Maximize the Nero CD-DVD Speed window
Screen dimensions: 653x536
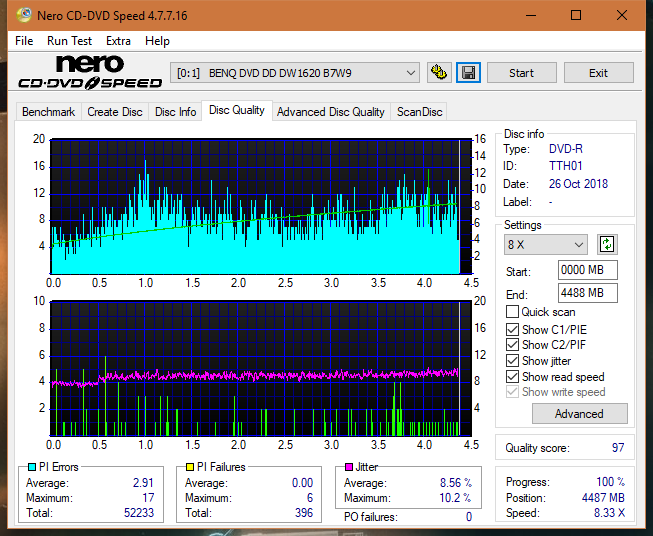coord(576,15)
